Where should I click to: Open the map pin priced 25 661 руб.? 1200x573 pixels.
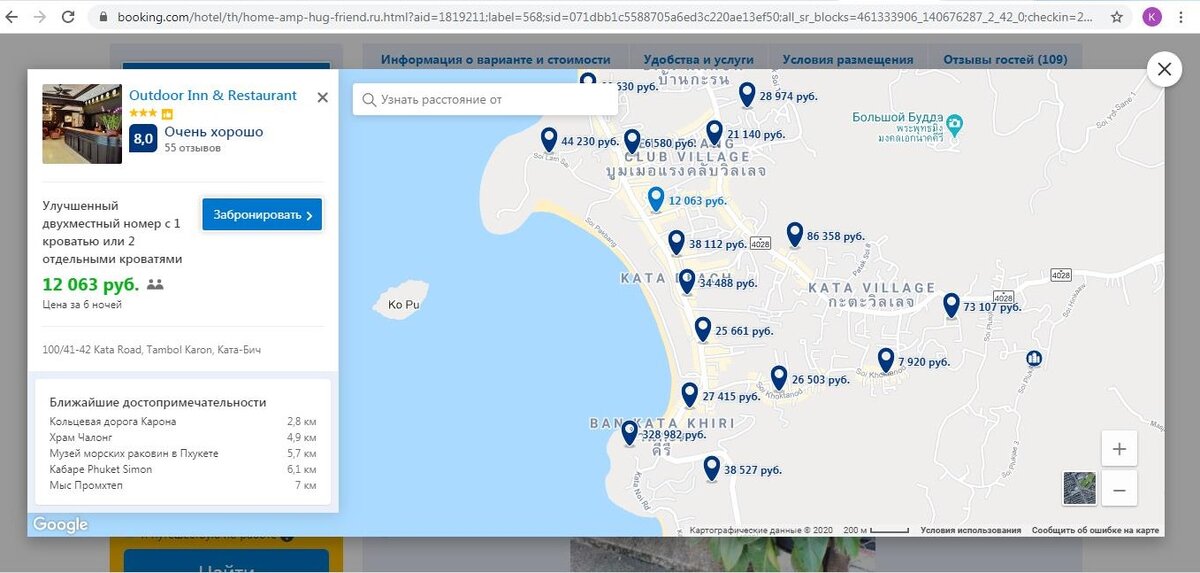703,330
